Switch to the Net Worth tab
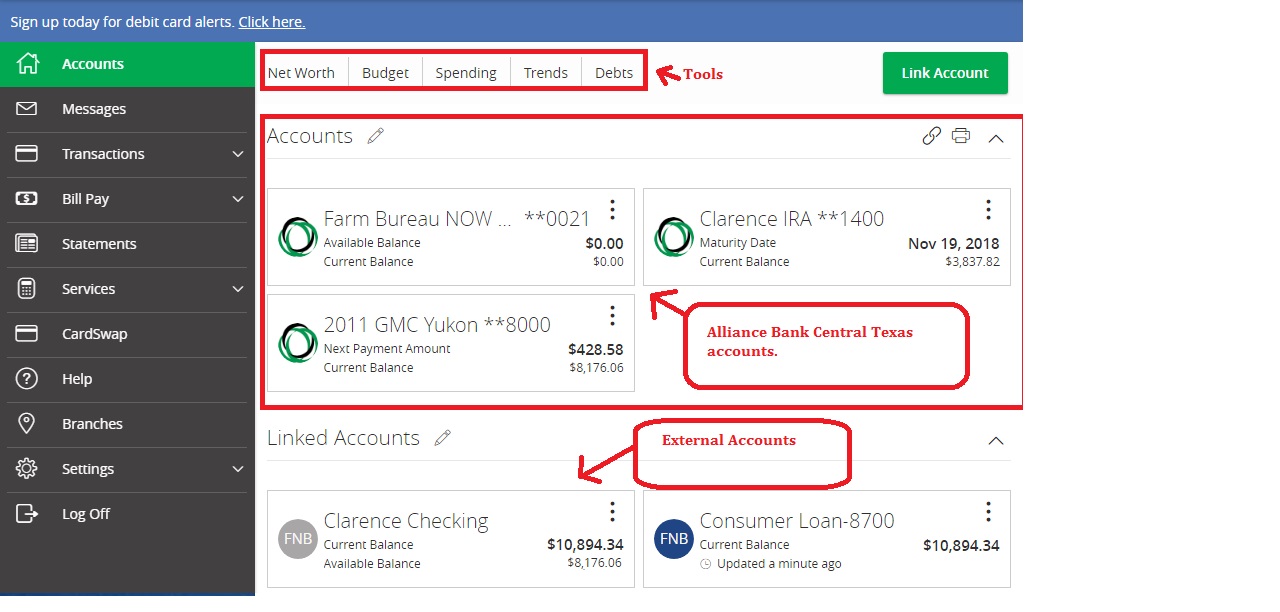Image resolution: width=1280 pixels, height=612 pixels. [x=301, y=73]
